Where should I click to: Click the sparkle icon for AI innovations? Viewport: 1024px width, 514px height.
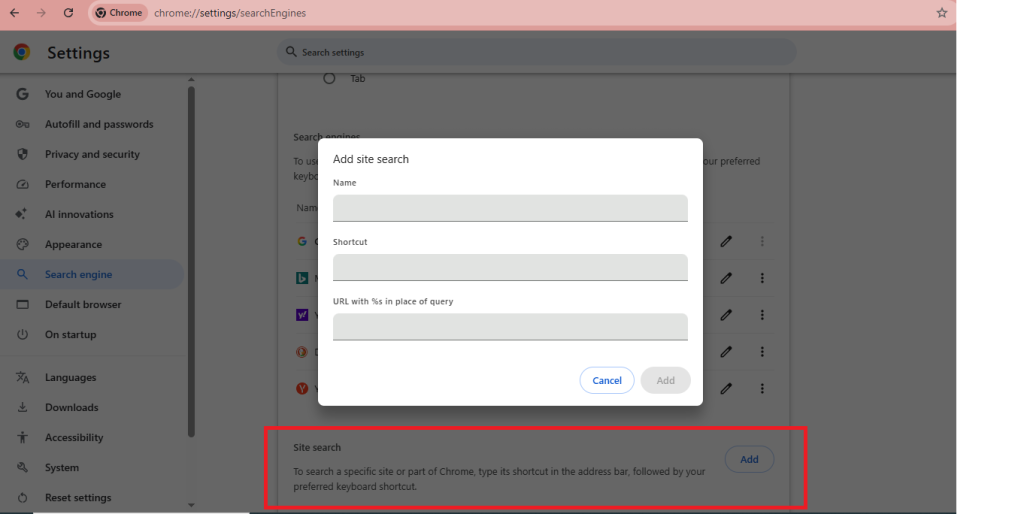22,214
